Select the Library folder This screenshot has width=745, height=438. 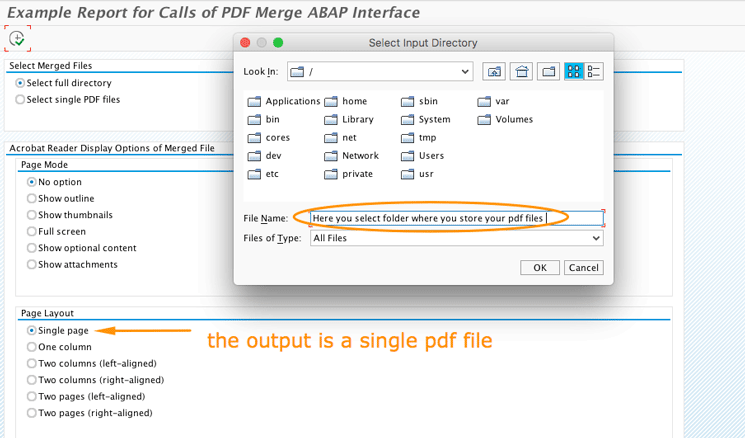coord(349,119)
